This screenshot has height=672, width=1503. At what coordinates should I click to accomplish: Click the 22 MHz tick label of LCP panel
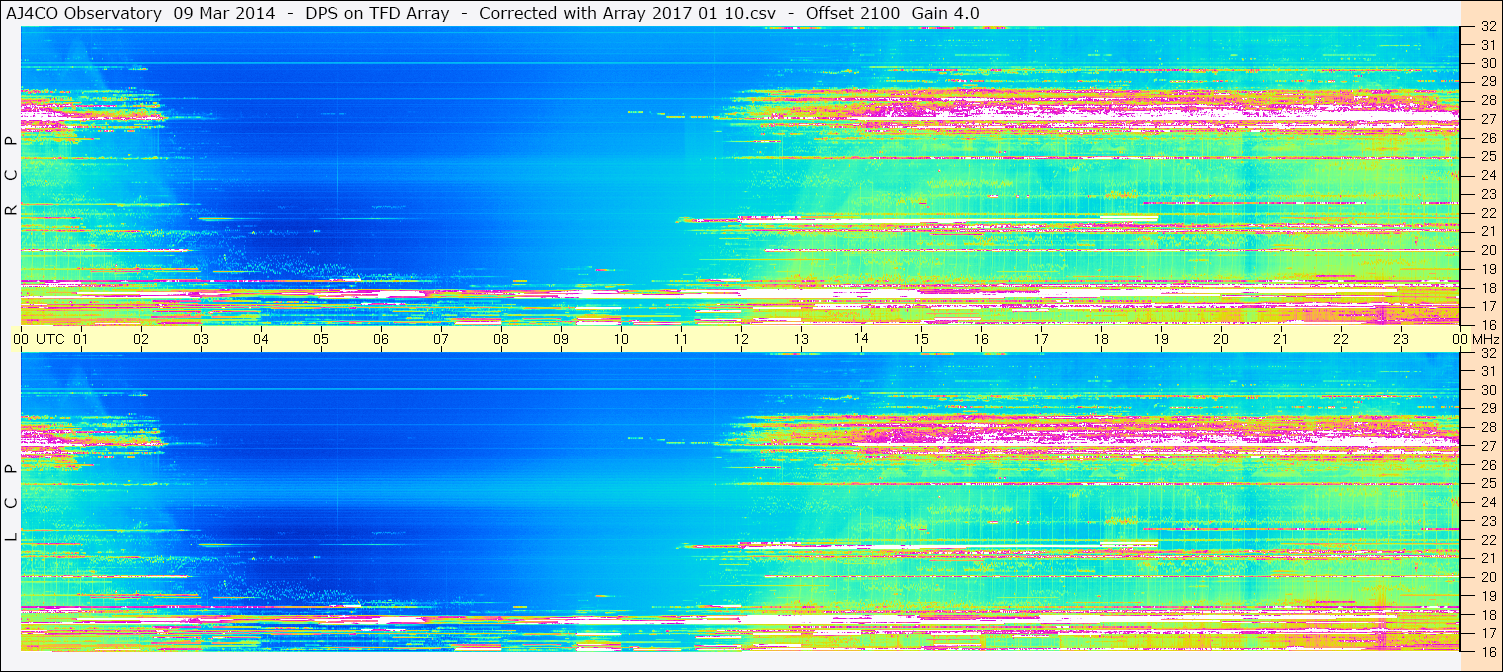(x=1487, y=540)
